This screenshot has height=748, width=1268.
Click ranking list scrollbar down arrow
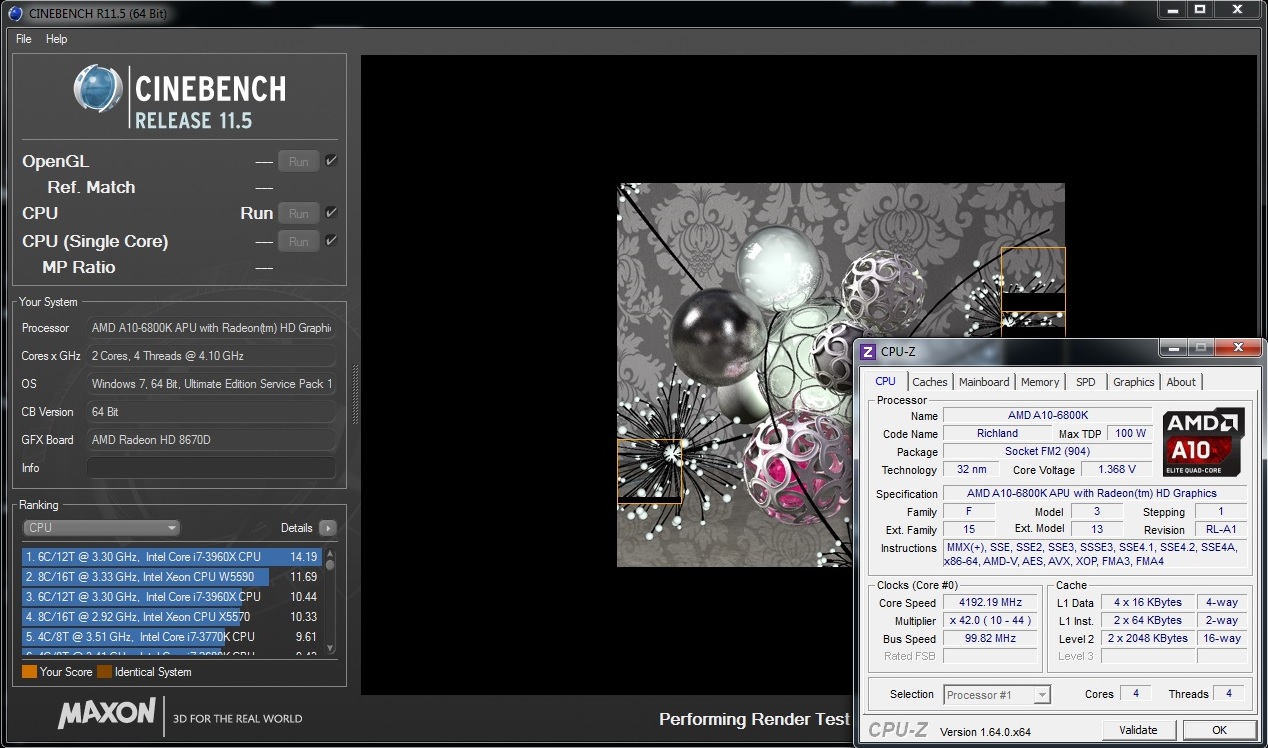330,650
